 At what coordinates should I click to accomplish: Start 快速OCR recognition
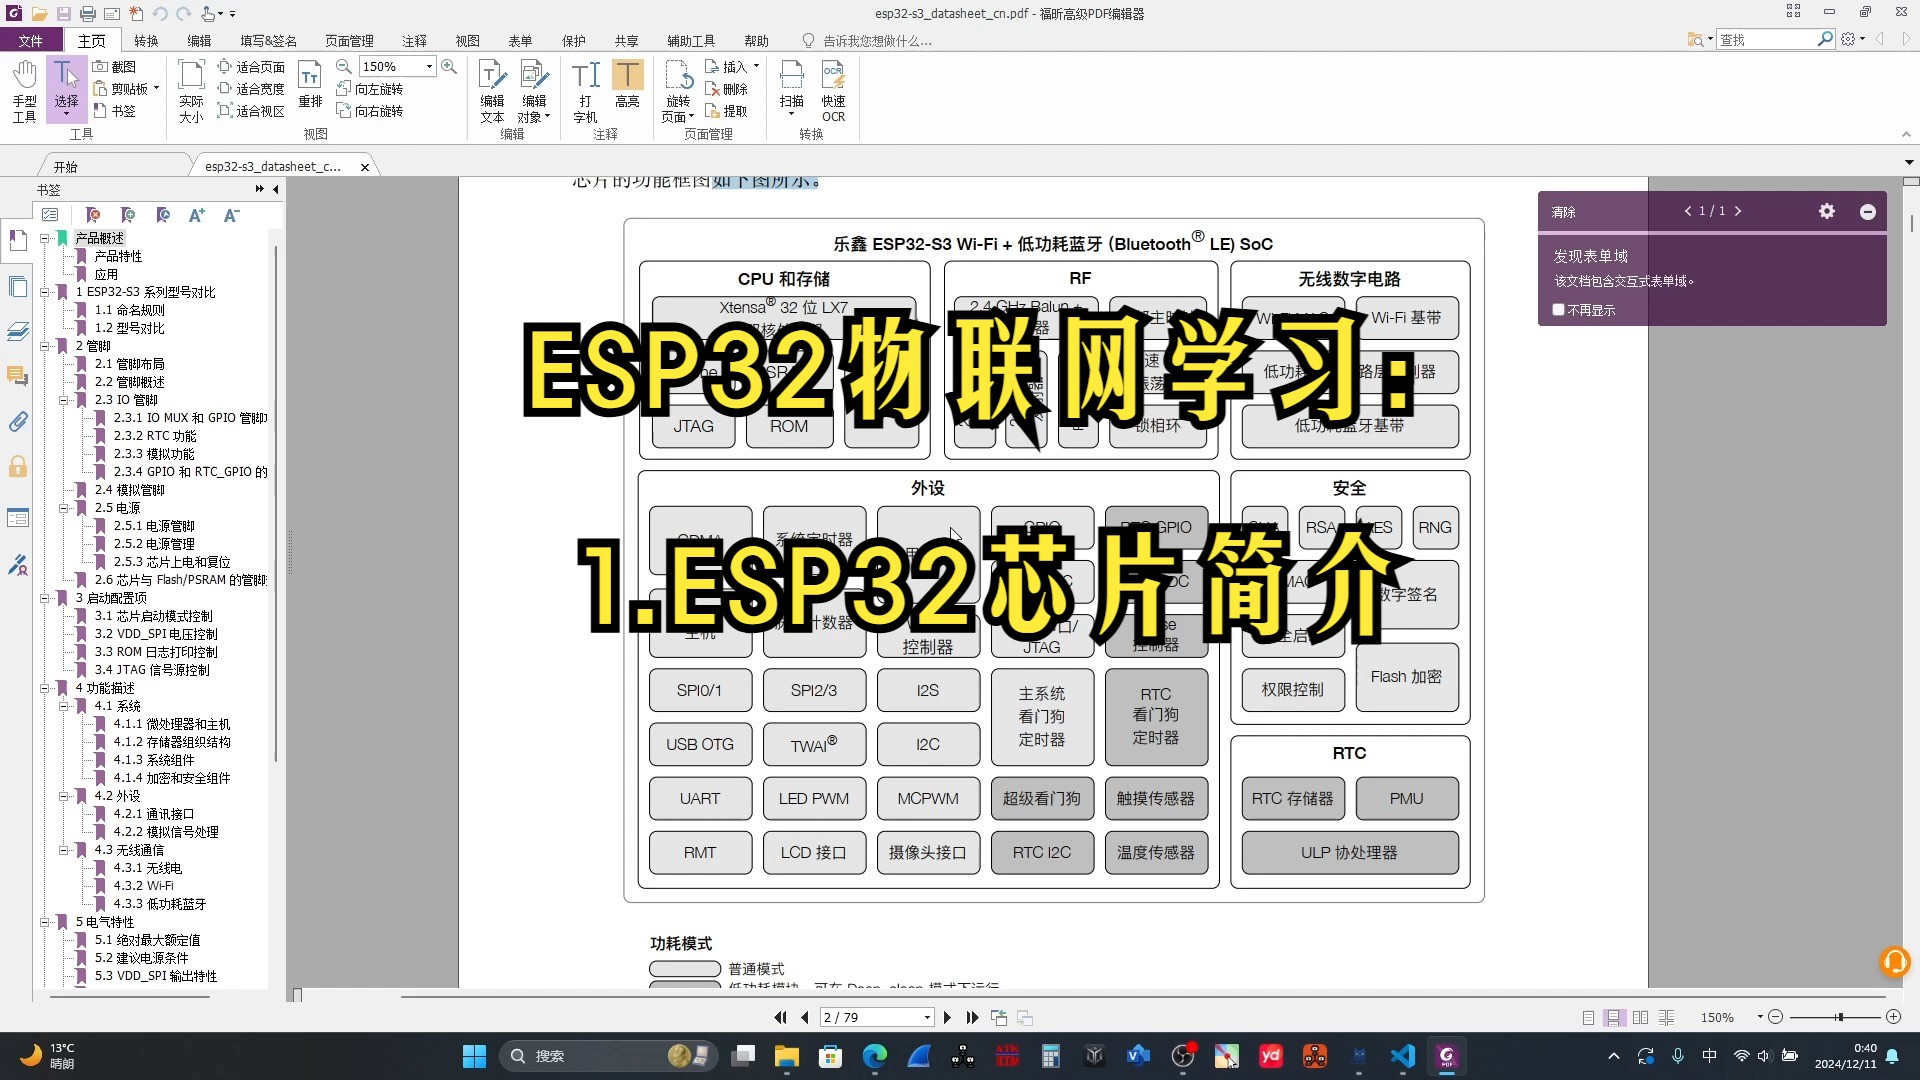point(833,90)
